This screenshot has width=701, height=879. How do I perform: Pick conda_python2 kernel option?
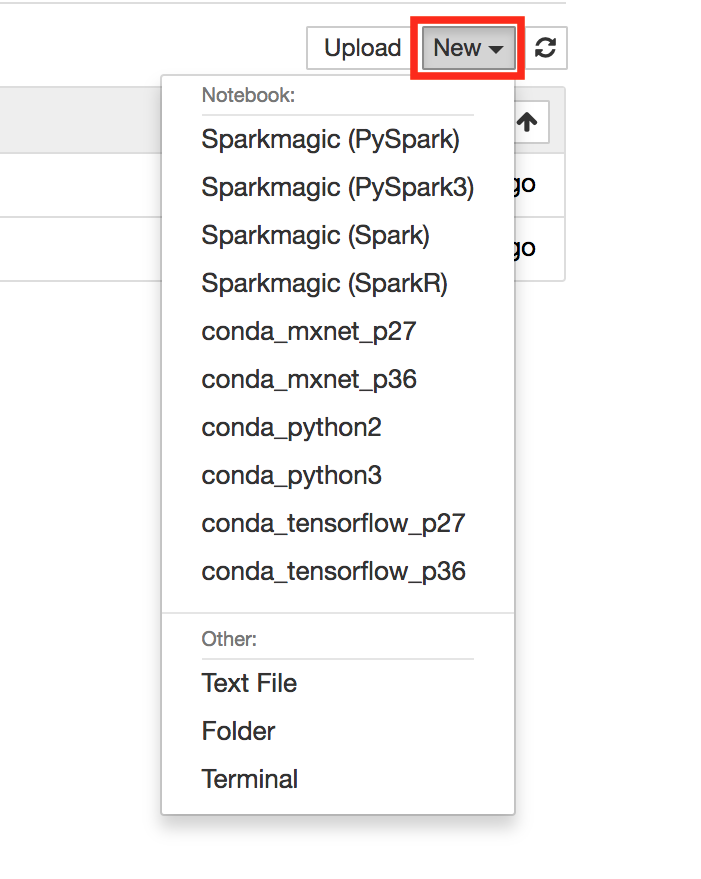tap(291, 427)
